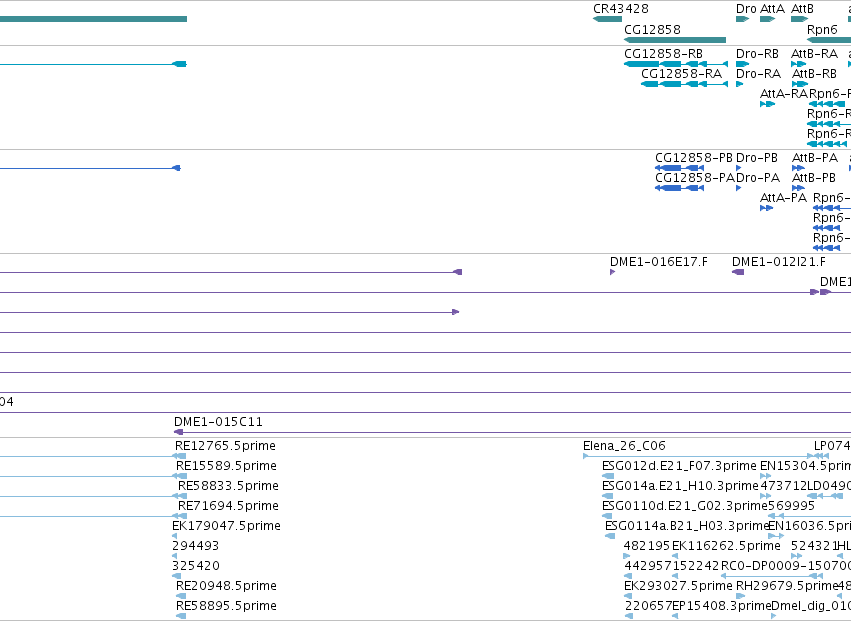Screen dimensions: 851x621
Task: Select transcript CG12858-RA
Action: coord(684,84)
